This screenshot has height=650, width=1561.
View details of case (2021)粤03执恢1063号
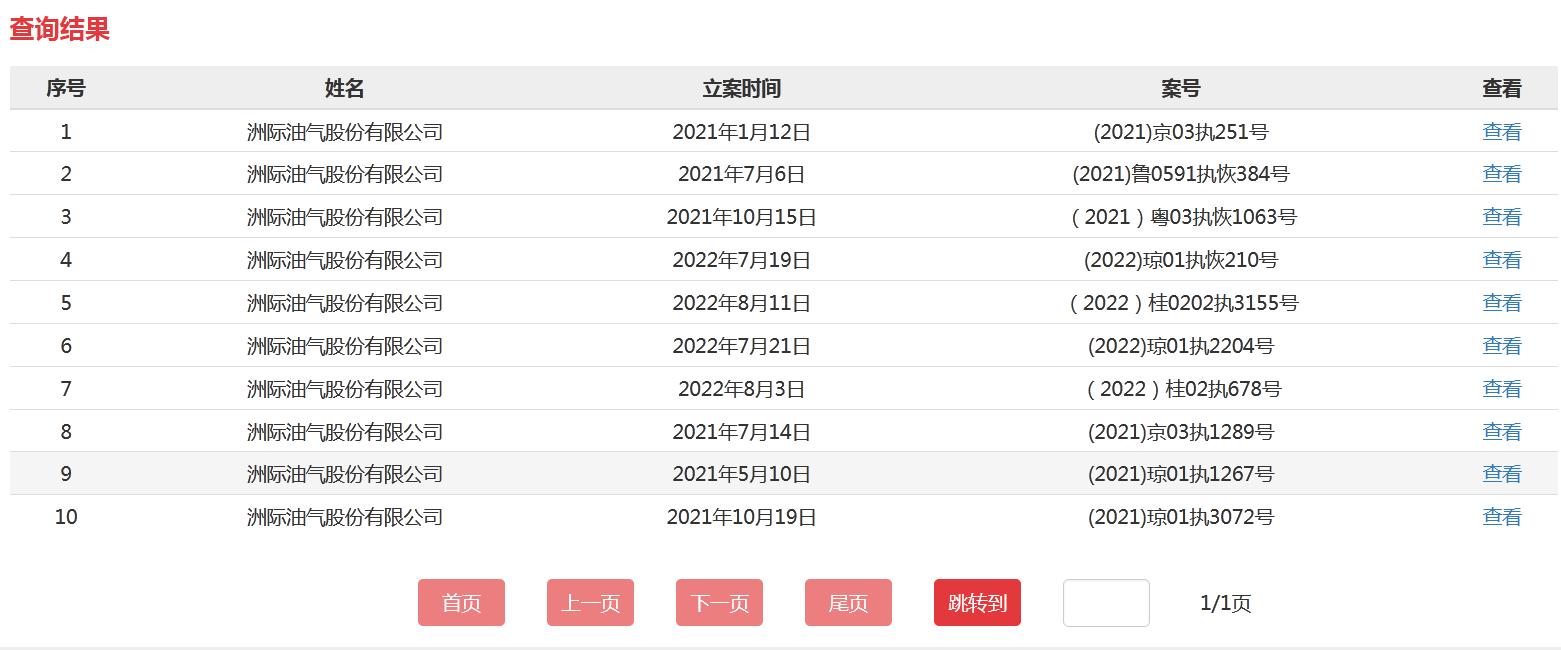[x=1501, y=217]
